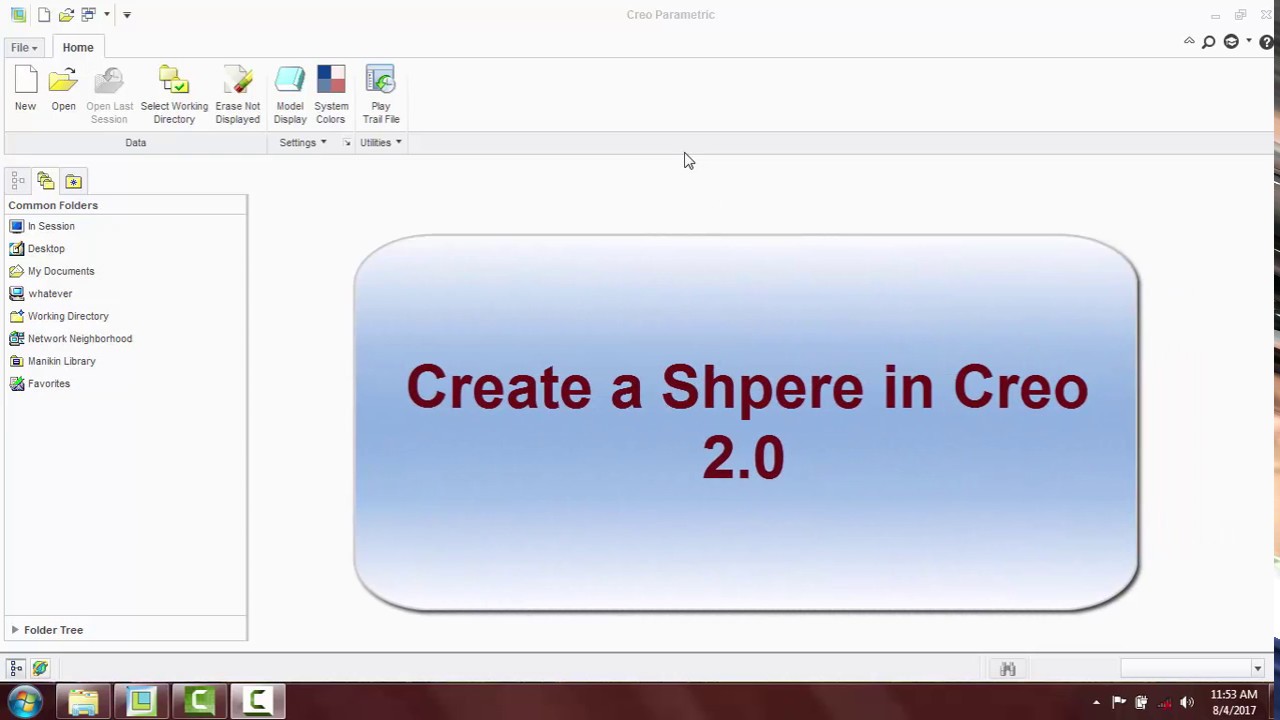Image resolution: width=1280 pixels, height=720 pixels.
Task: Show hidden tray icons arrow
Action: click(1096, 703)
